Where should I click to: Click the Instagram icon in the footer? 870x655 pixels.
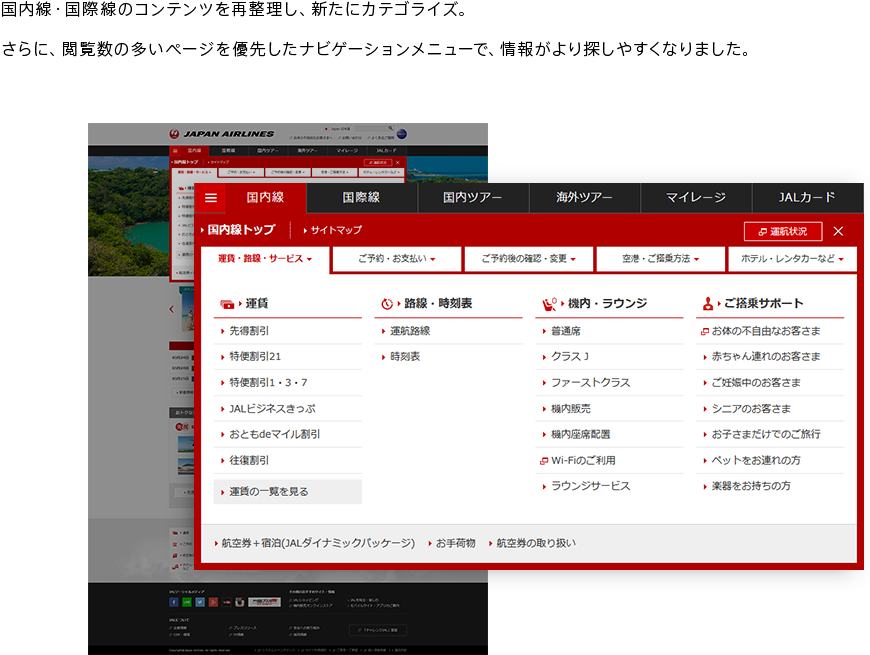(x=240, y=602)
